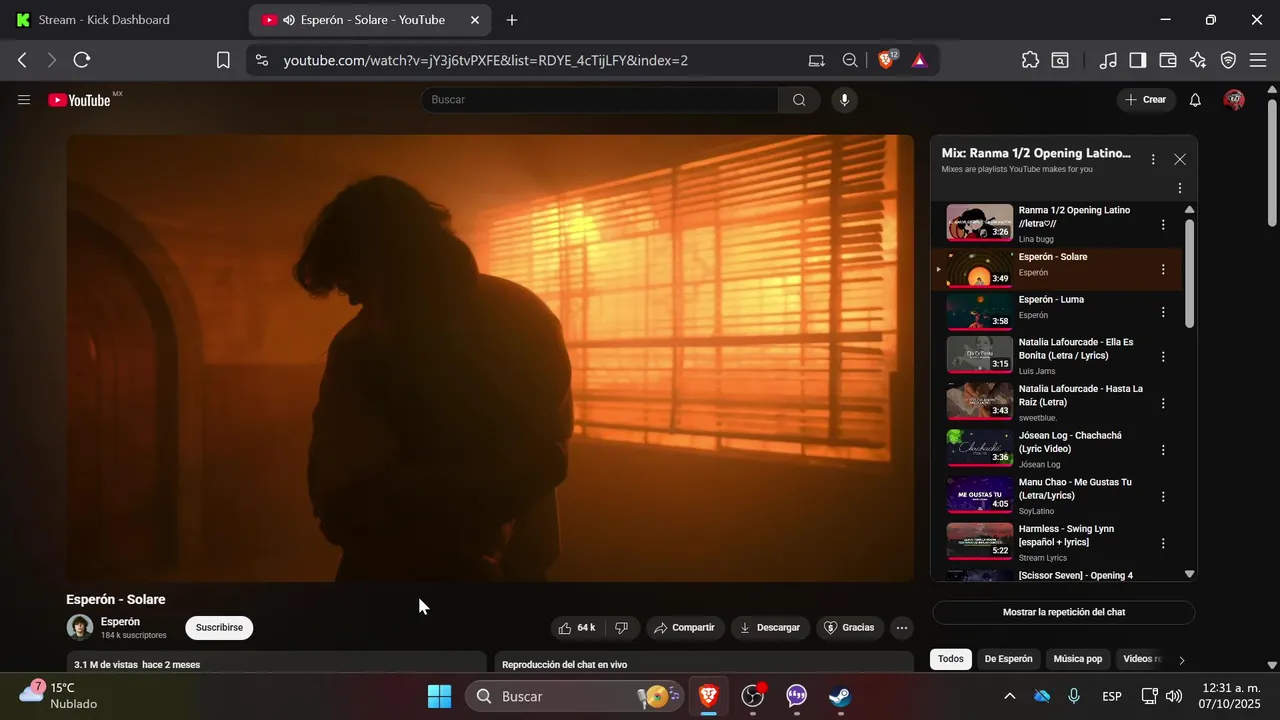Open the secondary playlist three-dot menu
This screenshot has width=1280, height=720.
point(1180,188)
